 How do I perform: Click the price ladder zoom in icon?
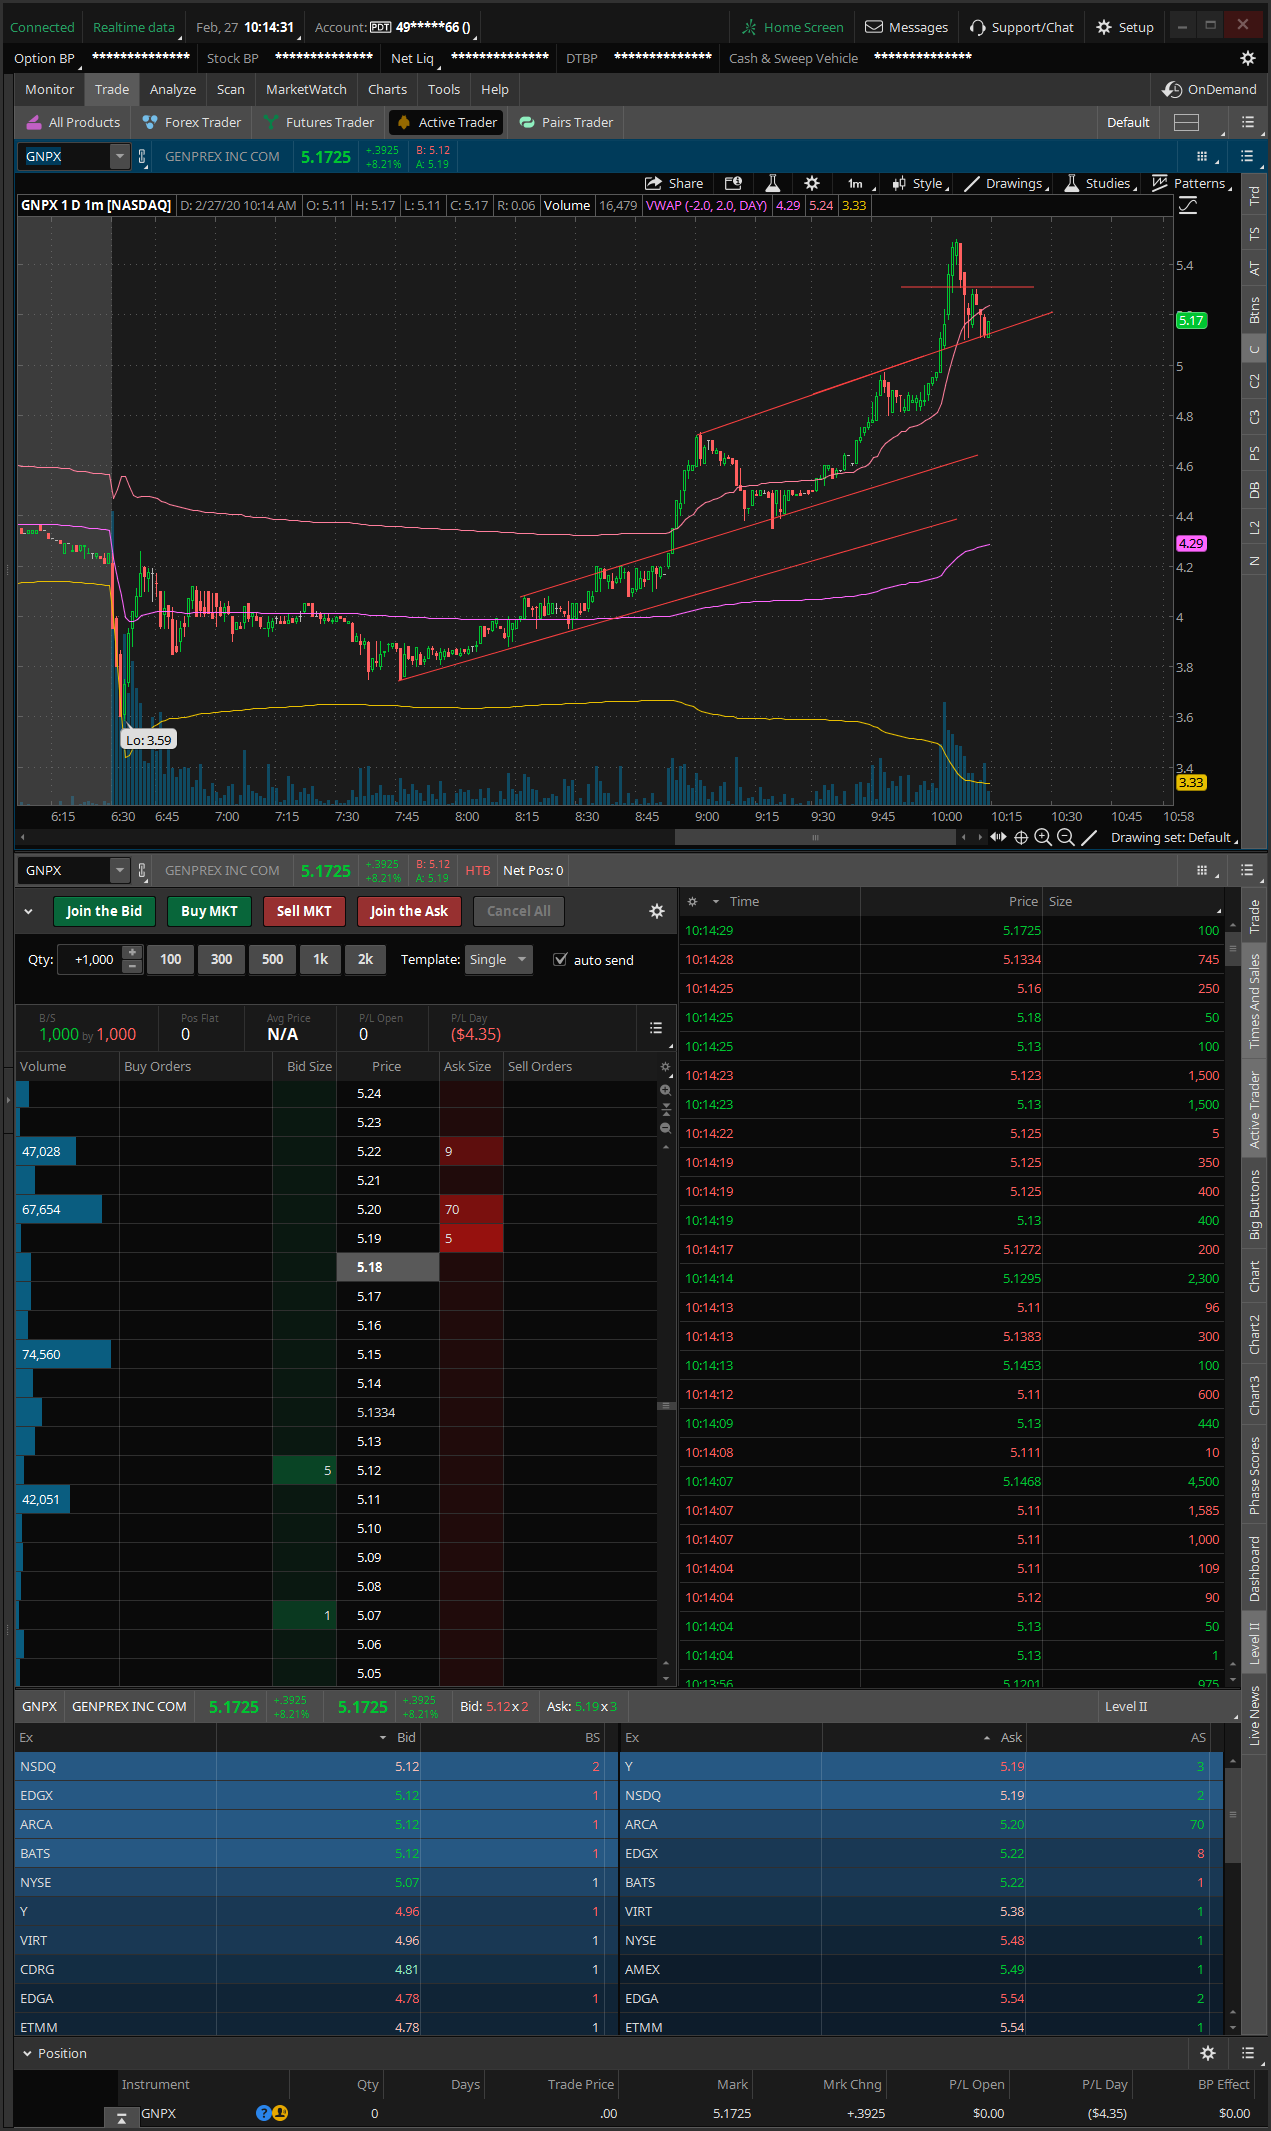tap(666, 1090)
